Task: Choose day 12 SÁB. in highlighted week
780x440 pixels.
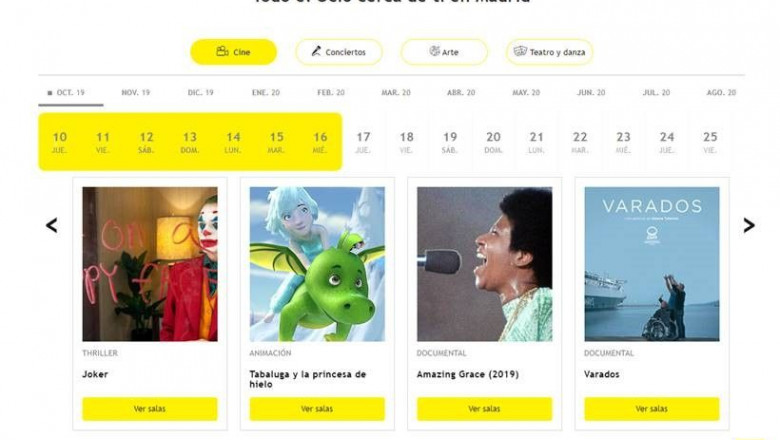Action: [x=146, y=142]
